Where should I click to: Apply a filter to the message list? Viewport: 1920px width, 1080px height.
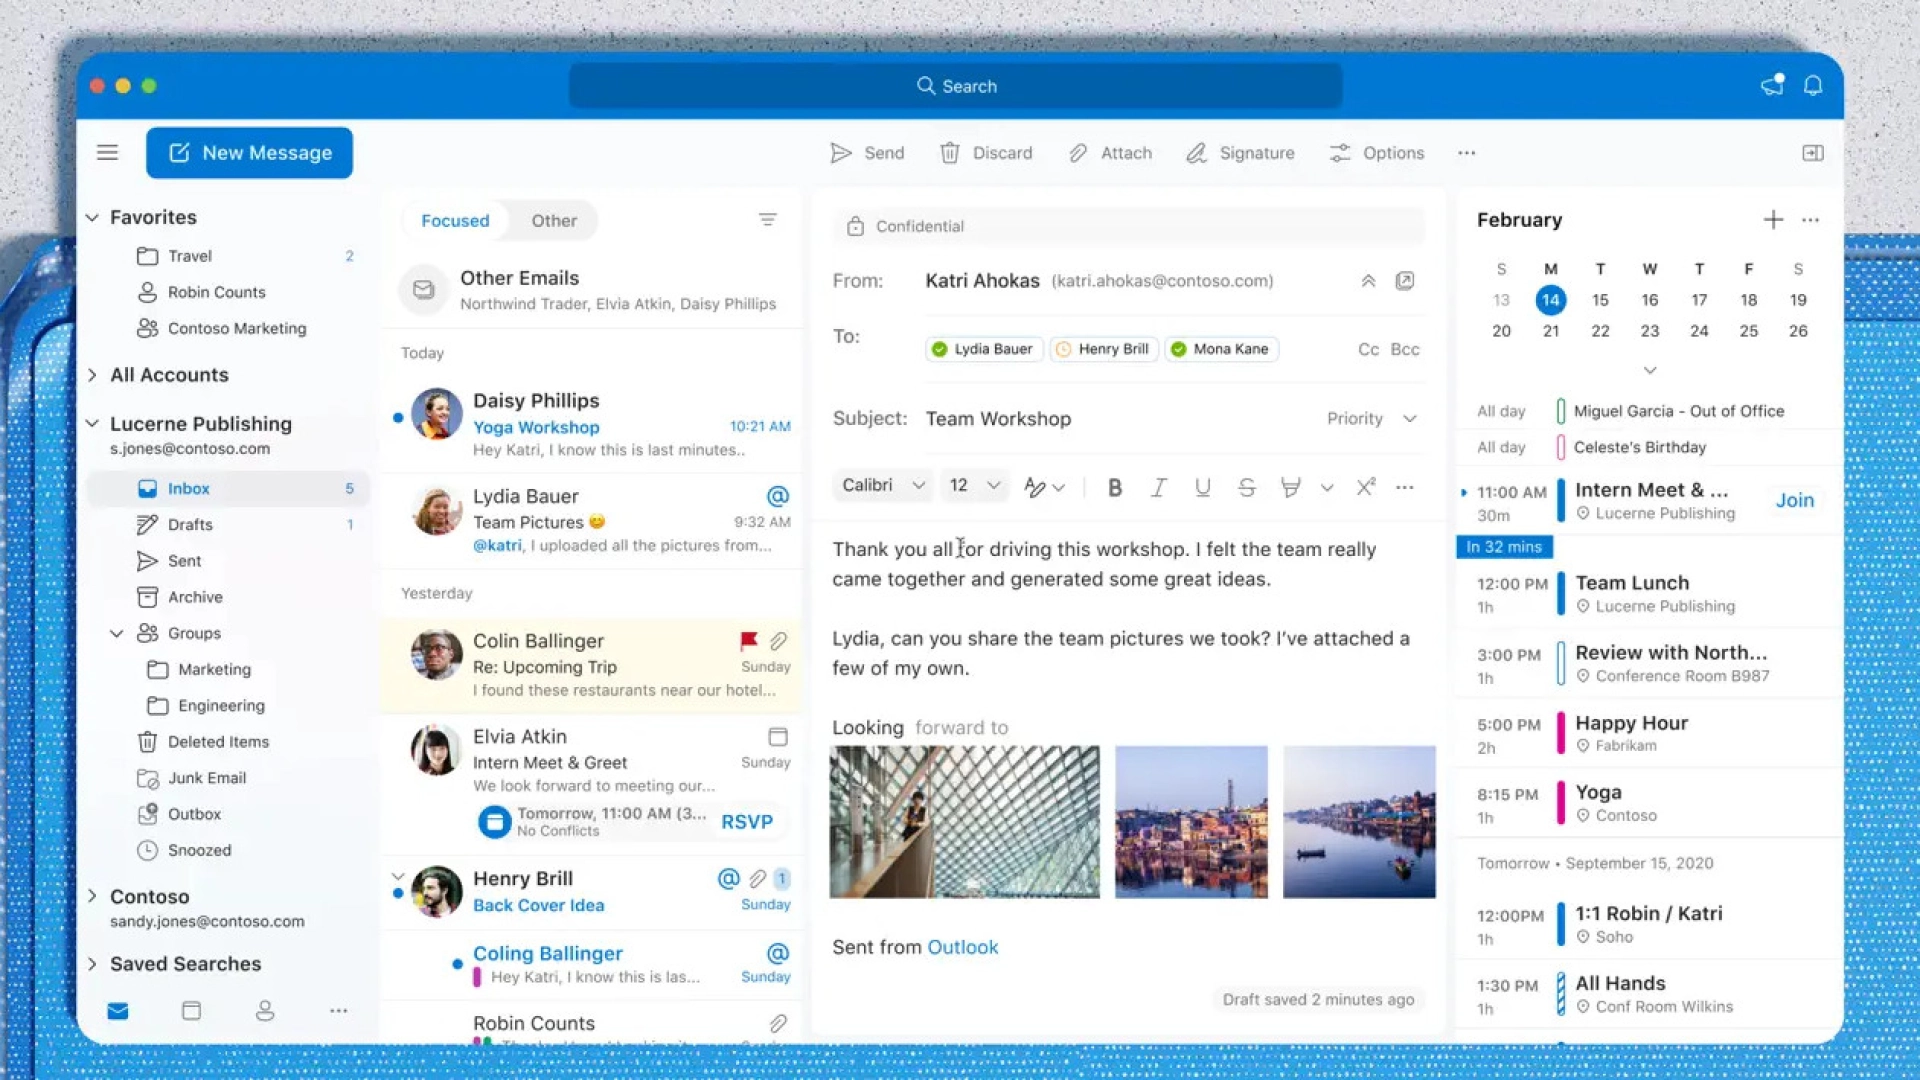pyautogui.click(x=768, y=219)
